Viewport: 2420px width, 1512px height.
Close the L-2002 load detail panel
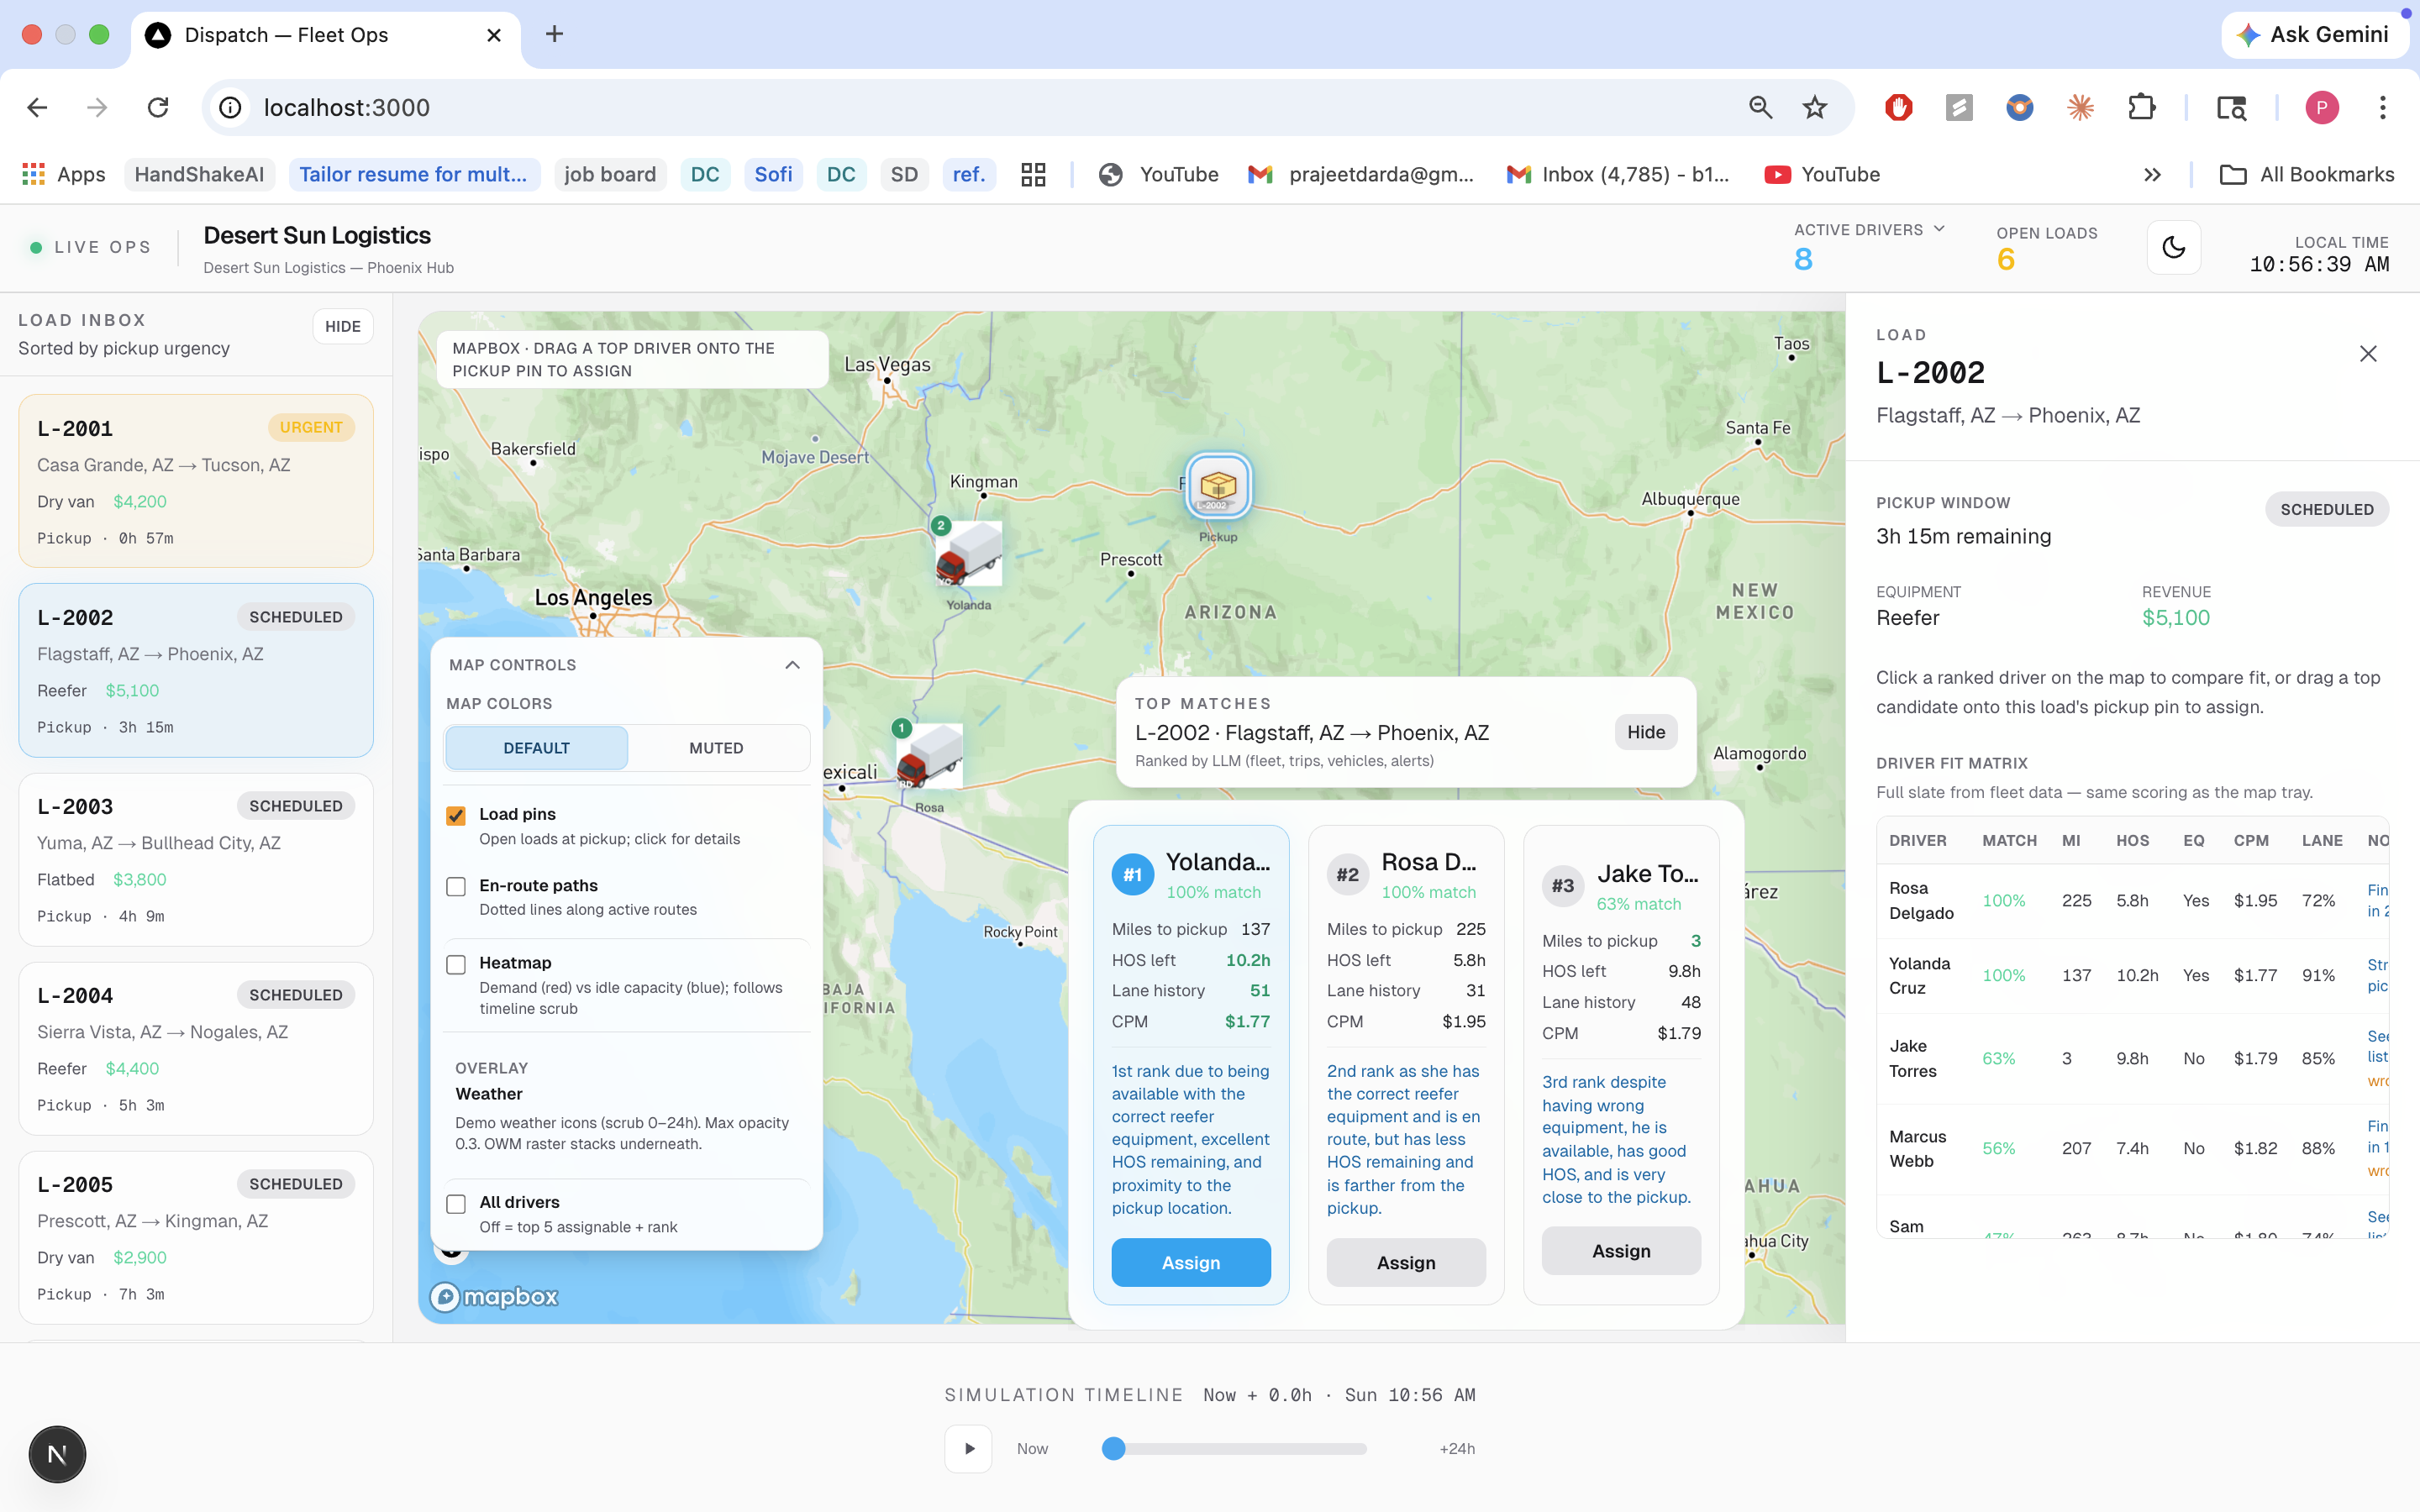pyautogui.click(x=2367, y=354)
